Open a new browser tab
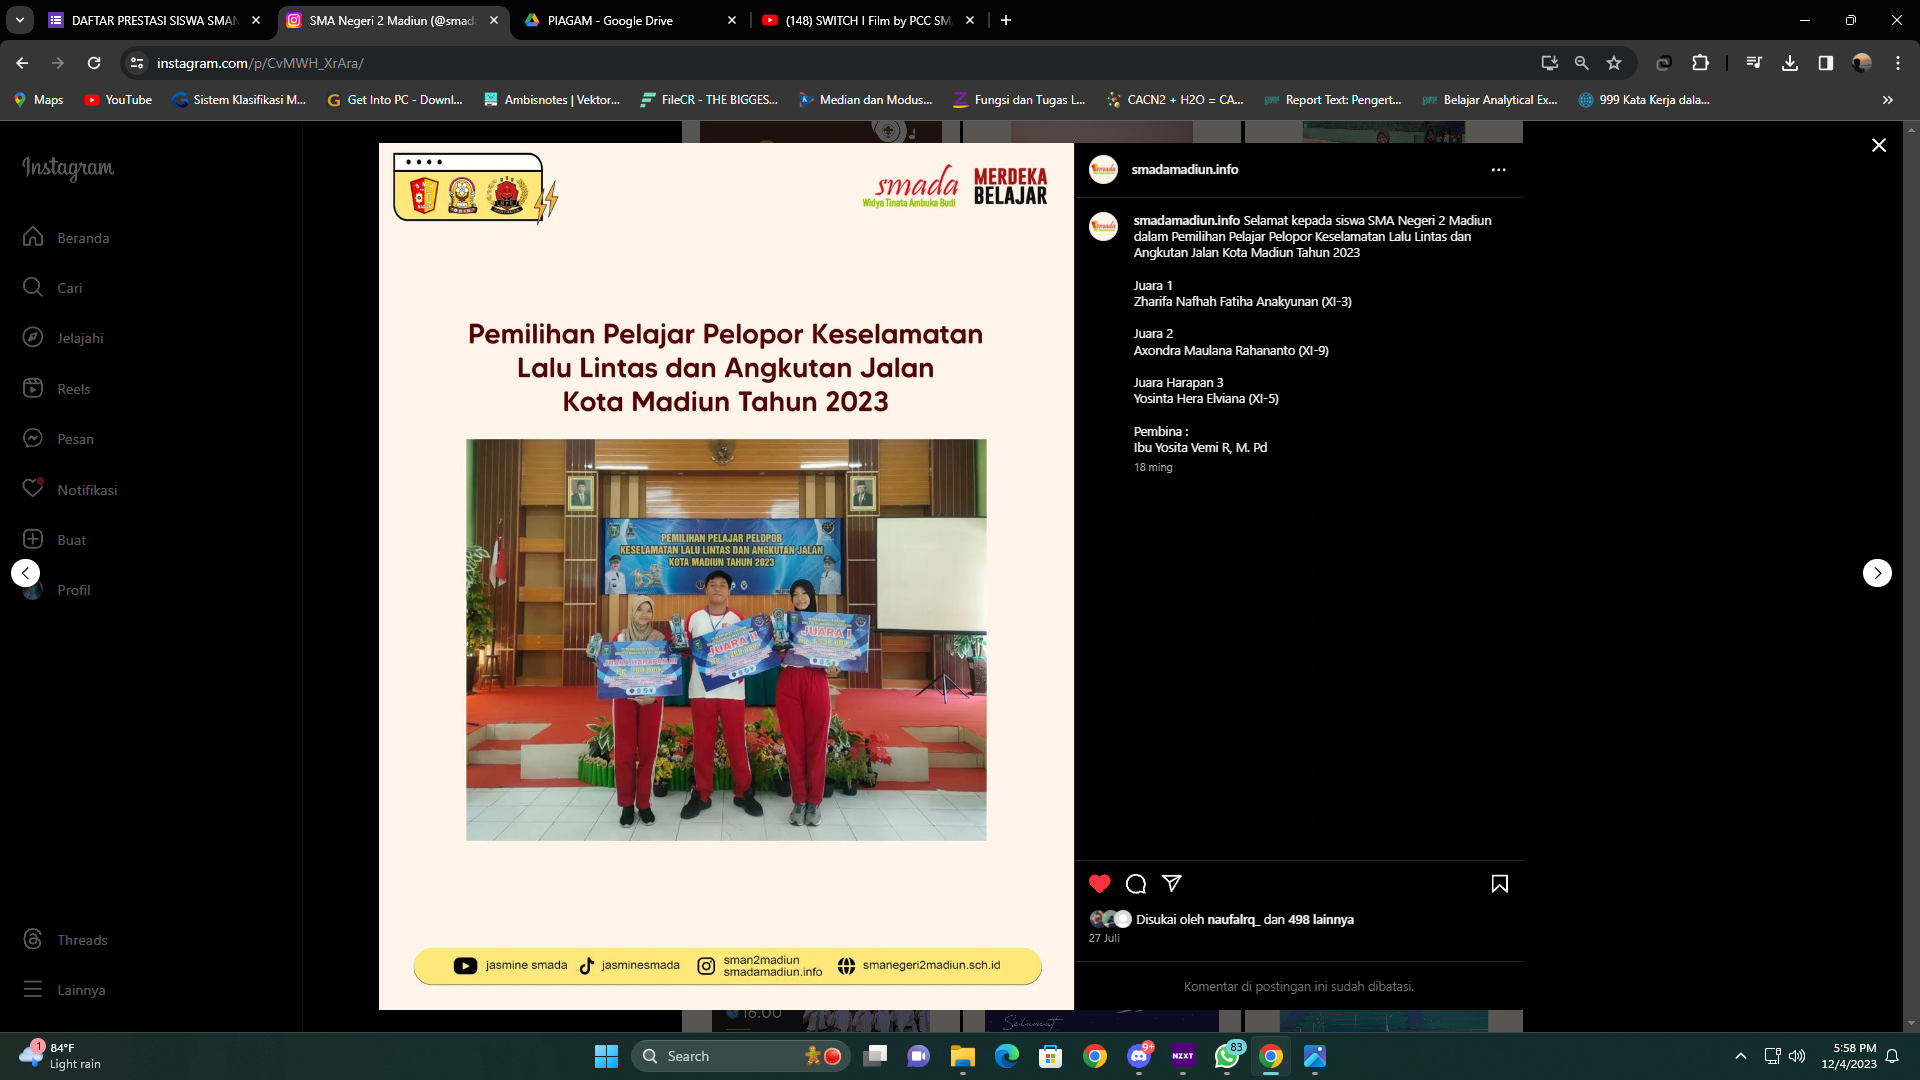Viewport: 1920px width, 1080px height. click(1006, 20)
